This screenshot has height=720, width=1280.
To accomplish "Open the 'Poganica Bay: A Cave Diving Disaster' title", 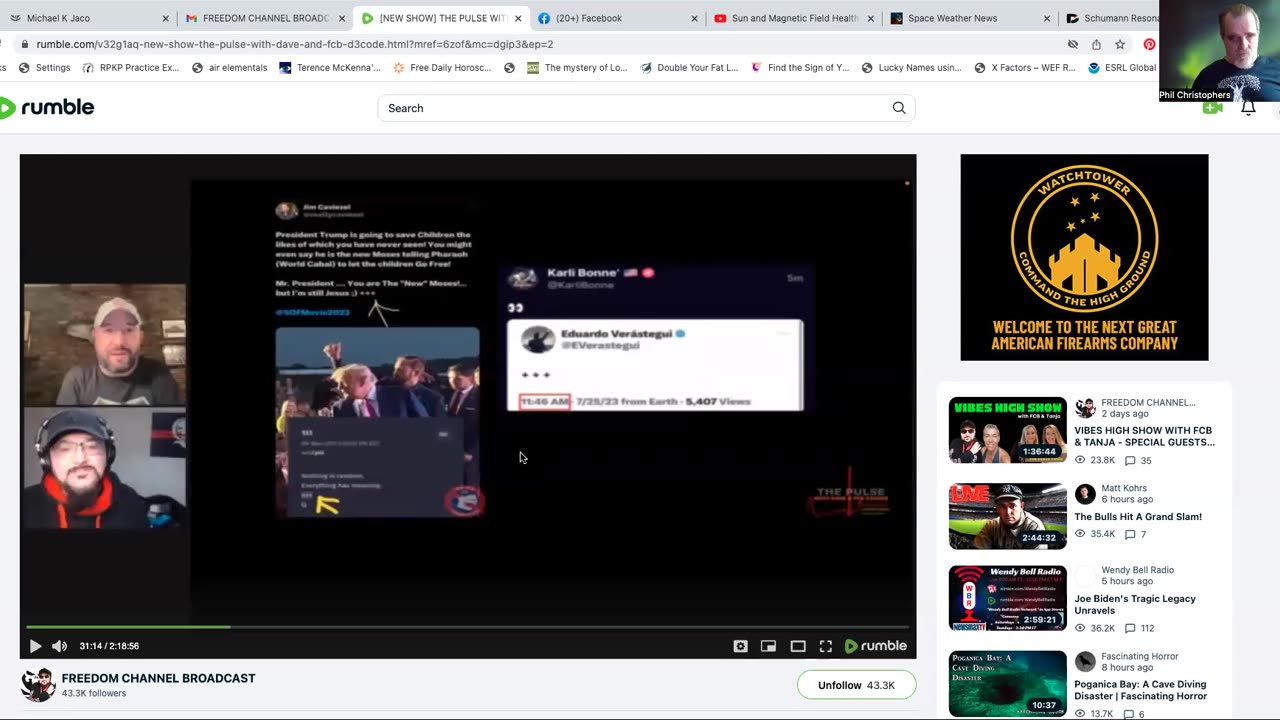I will (1140, 690).
